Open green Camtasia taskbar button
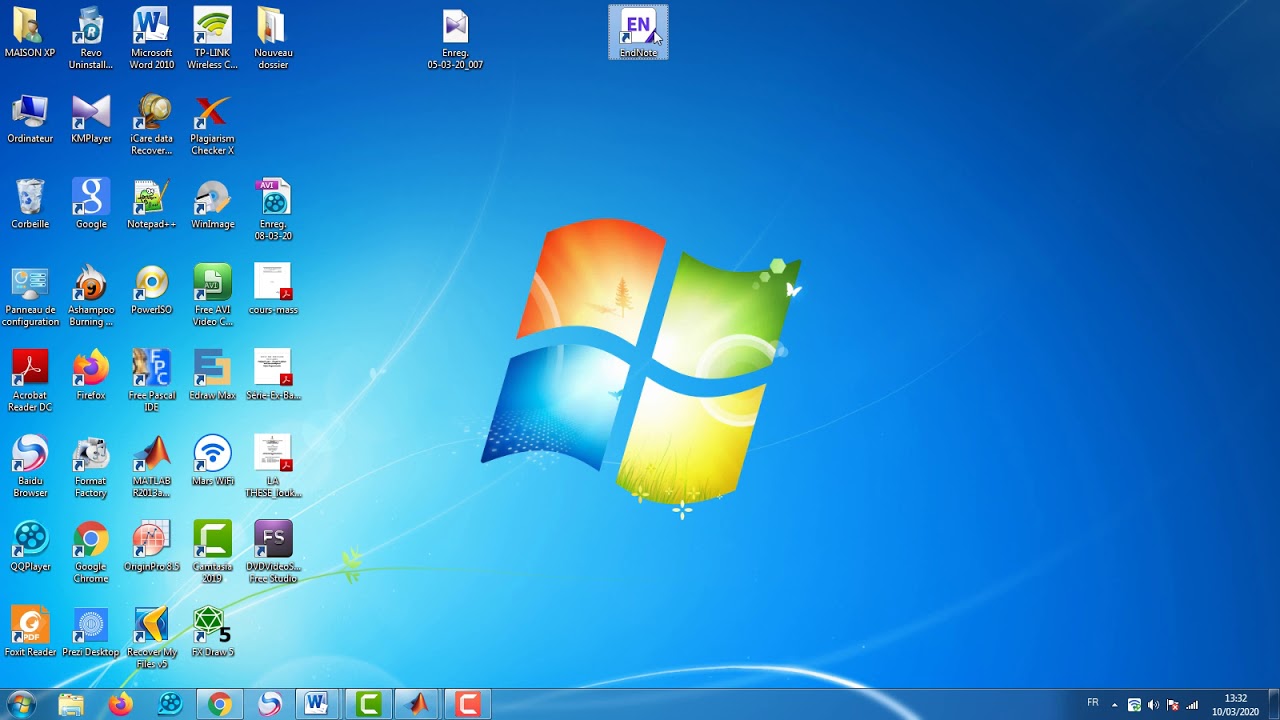This screenshot has width=1280, height=720. coord(368,705)
